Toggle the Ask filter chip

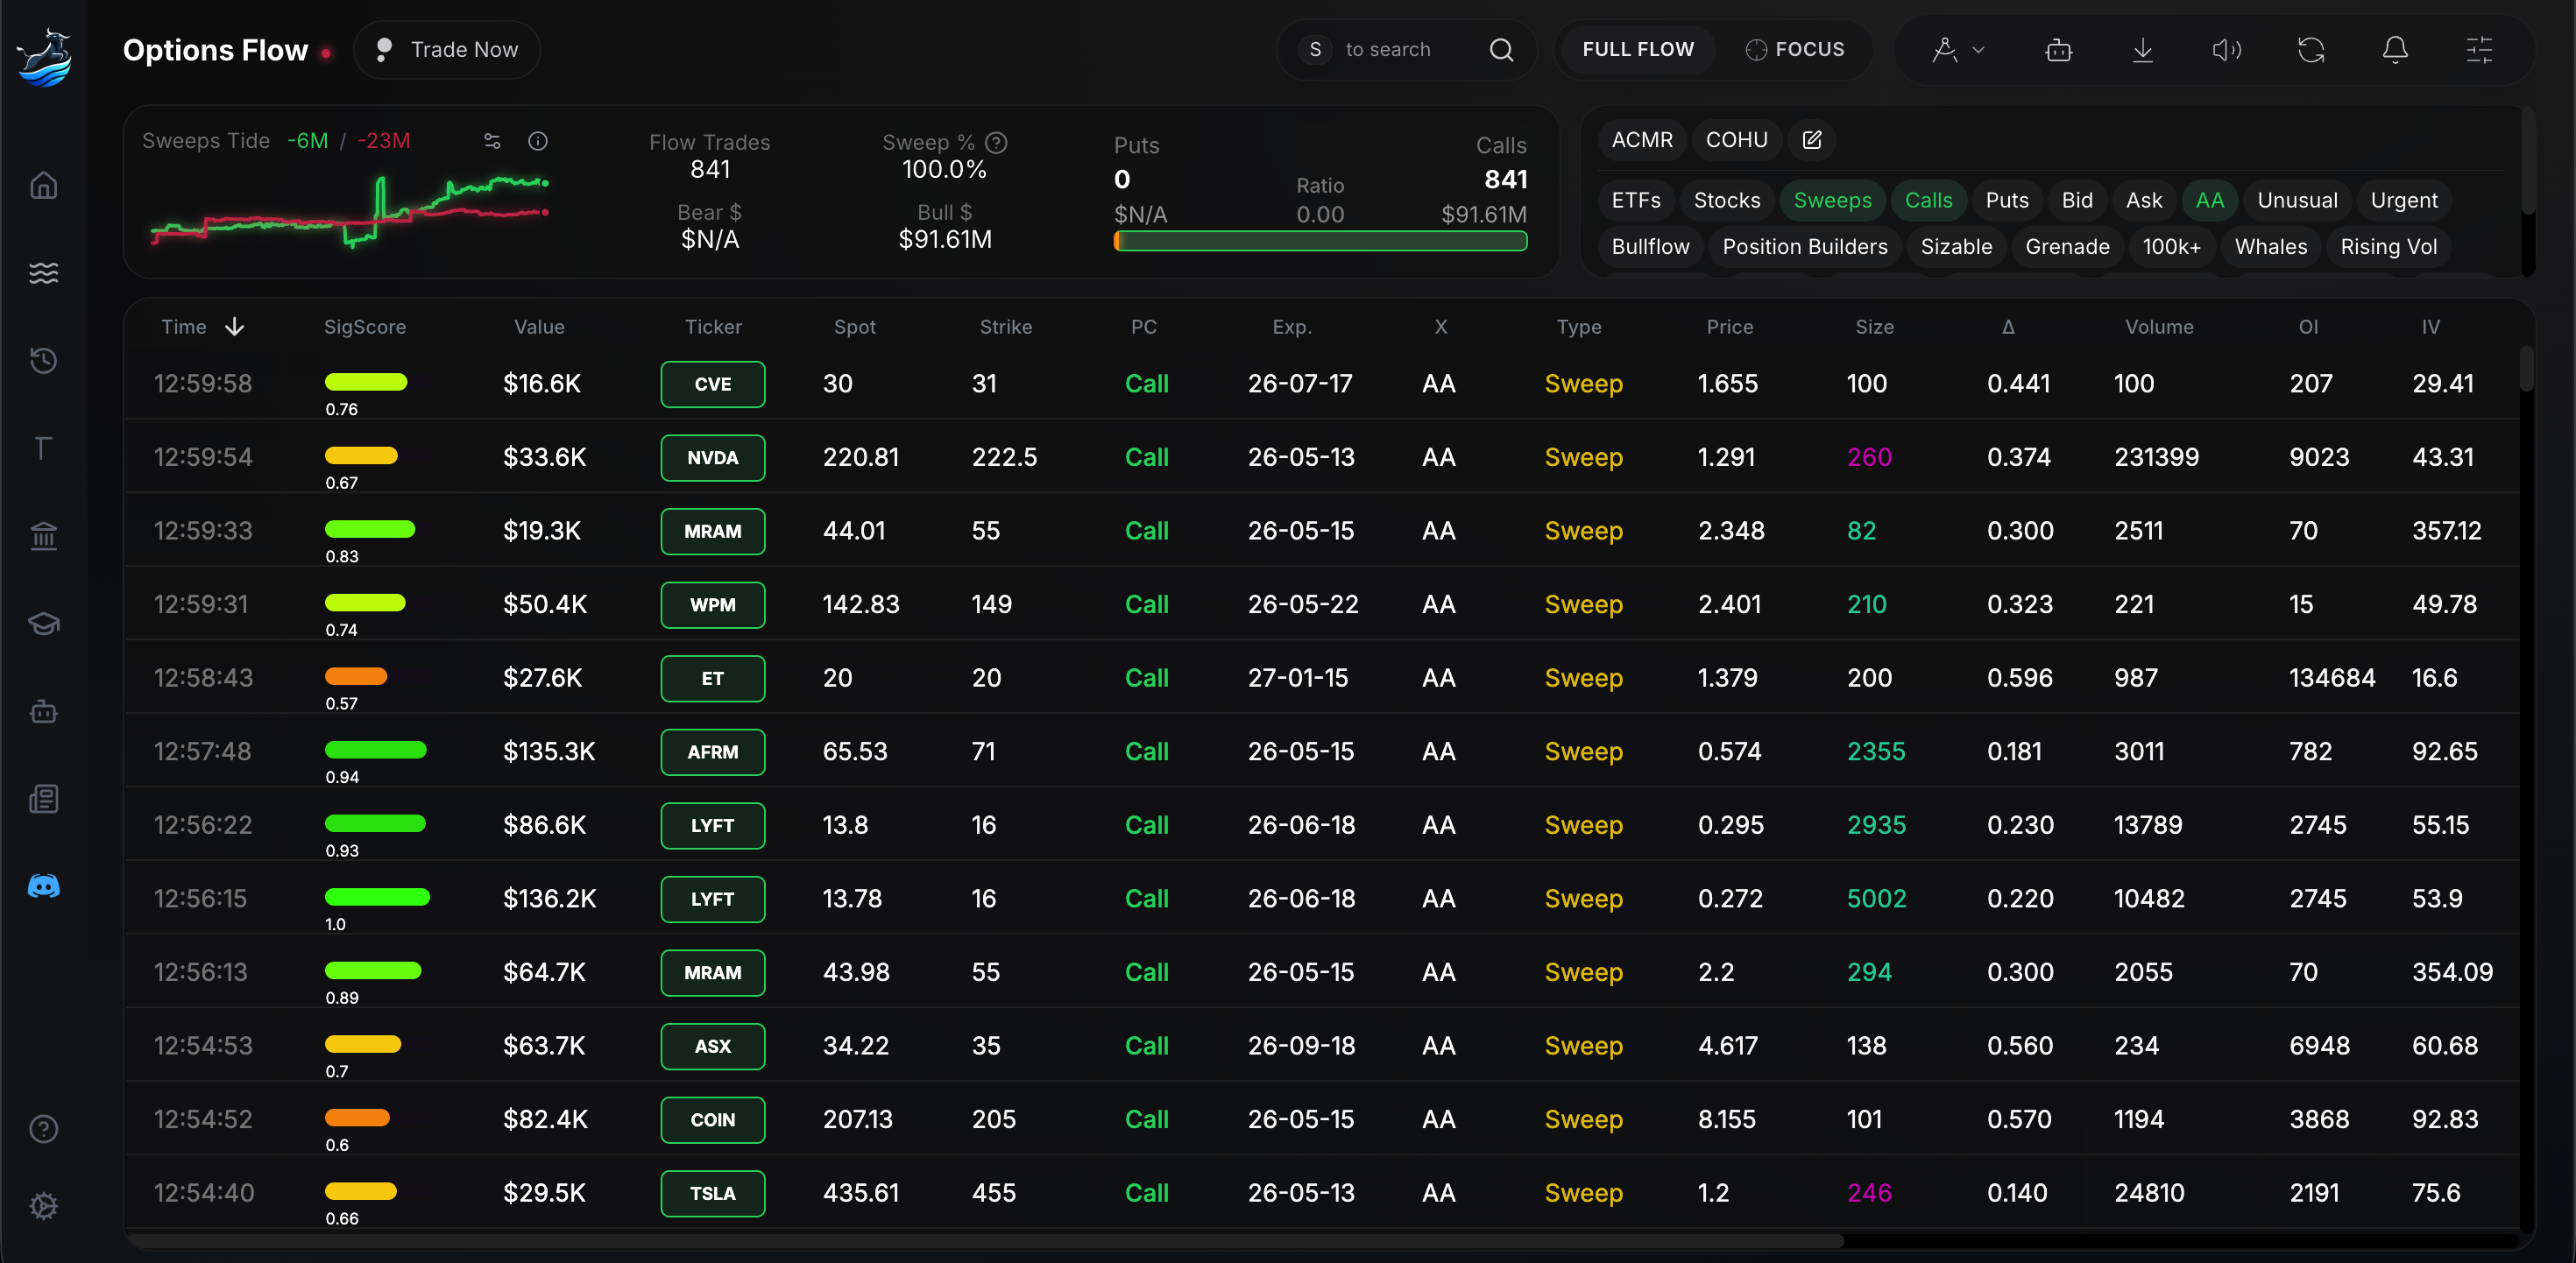point(2144,200)
